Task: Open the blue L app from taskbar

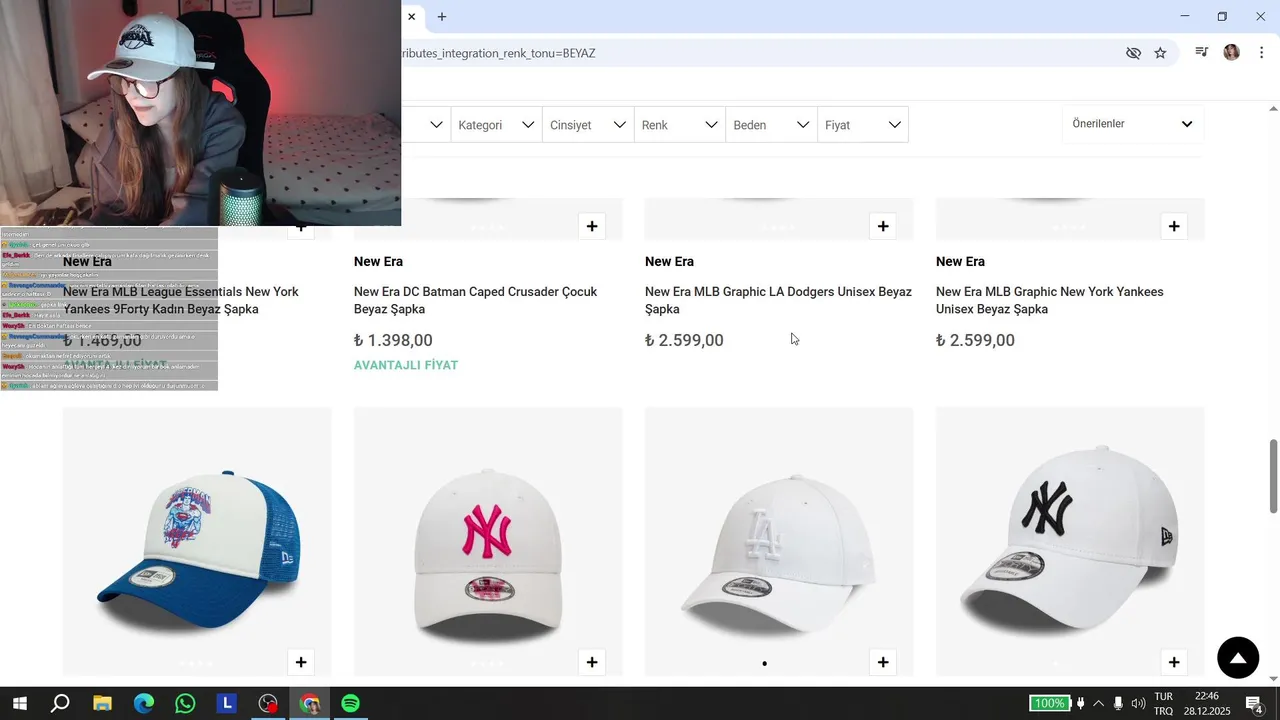Action: click(x=227, y=704)
